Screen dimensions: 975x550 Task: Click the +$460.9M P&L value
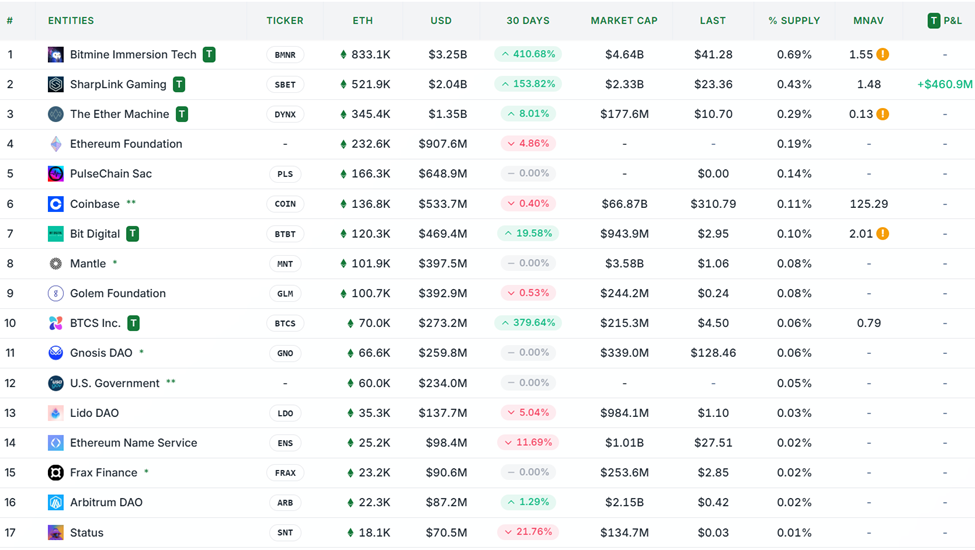(x=944, y=85)
